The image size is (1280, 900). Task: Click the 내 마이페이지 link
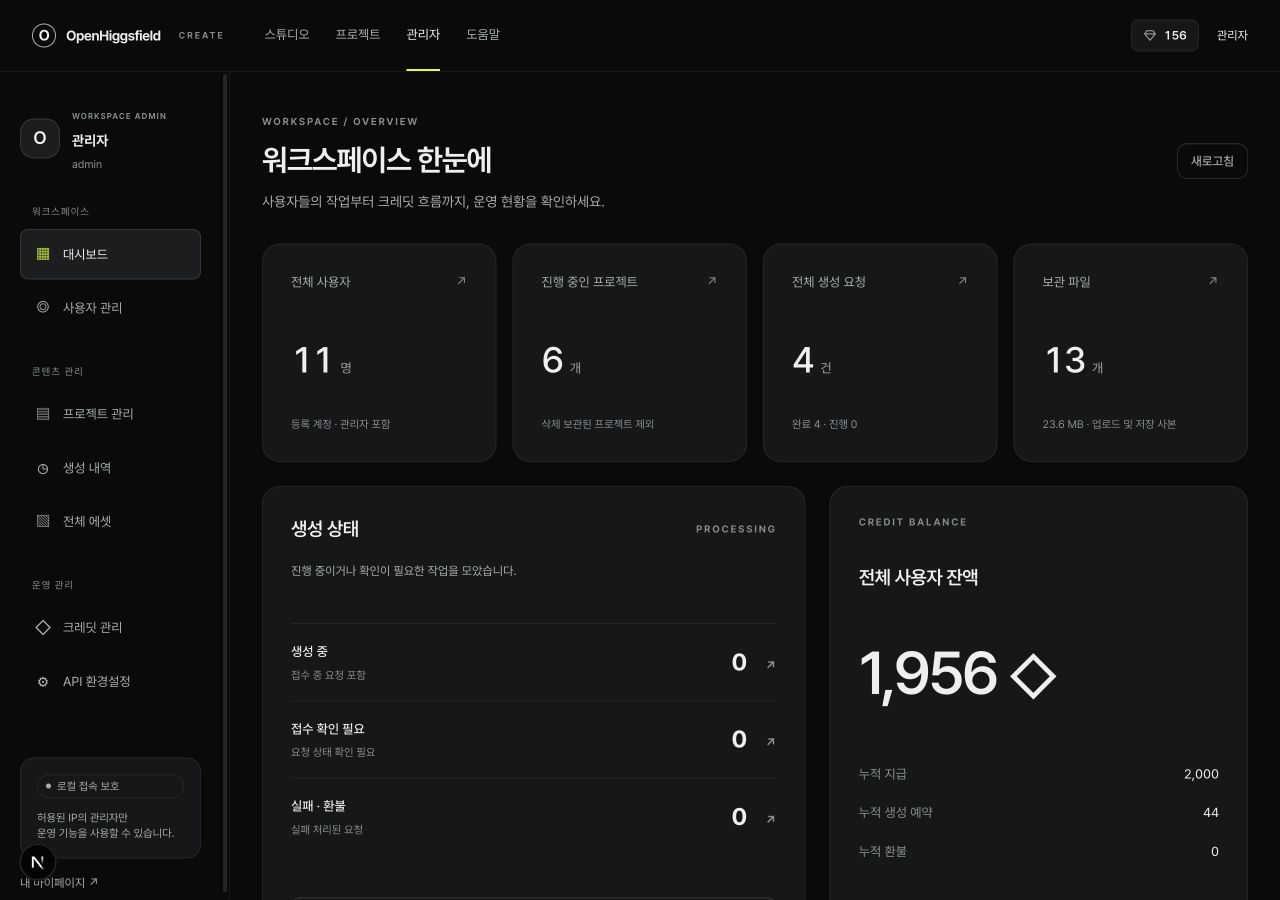[x=59, y=882]
